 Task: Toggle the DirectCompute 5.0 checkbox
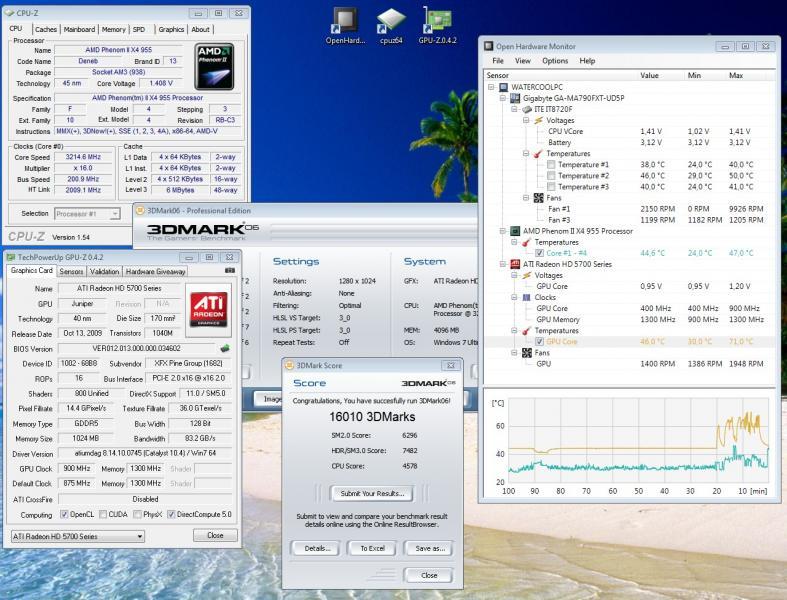171,514
